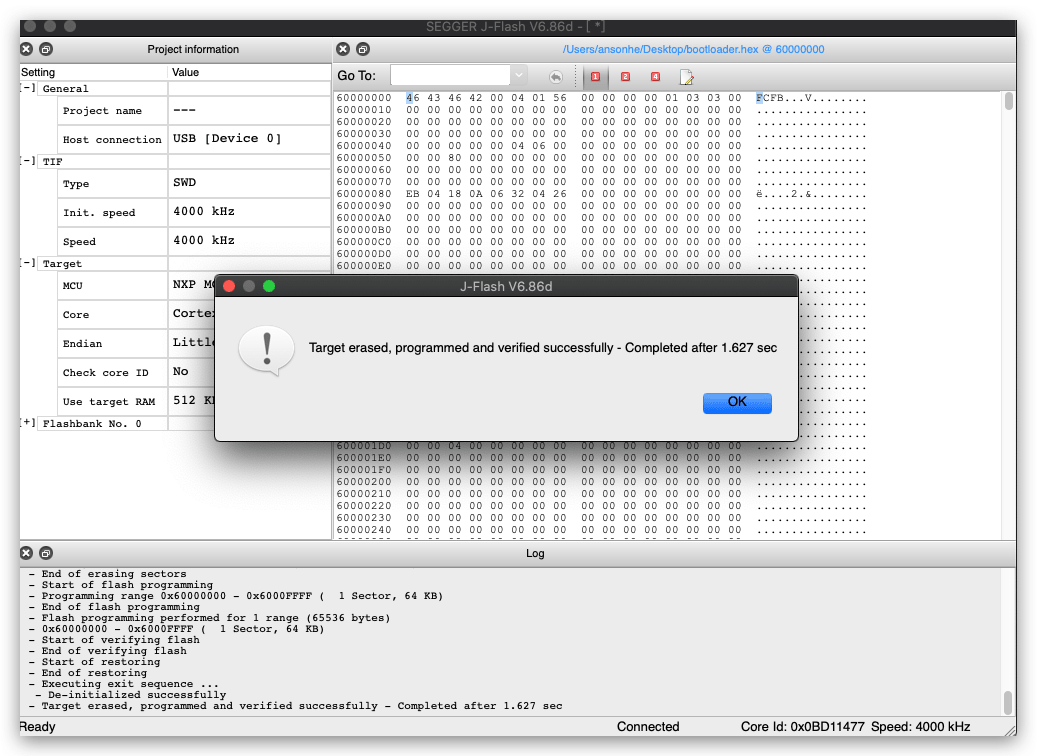Undock the Log panel
Viewport: 1037px width, 756px height.
[46, 553]
